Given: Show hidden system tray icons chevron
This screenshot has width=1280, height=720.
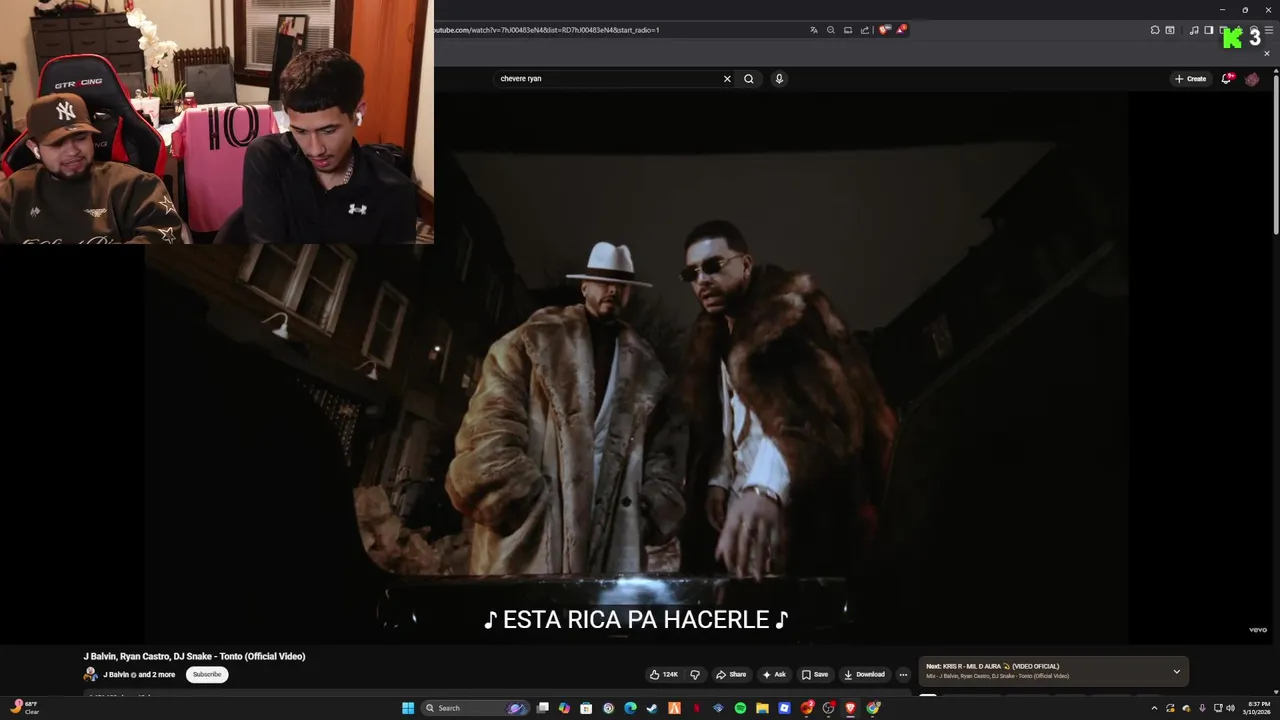Looking at the screenshot, I should 1154,708.
